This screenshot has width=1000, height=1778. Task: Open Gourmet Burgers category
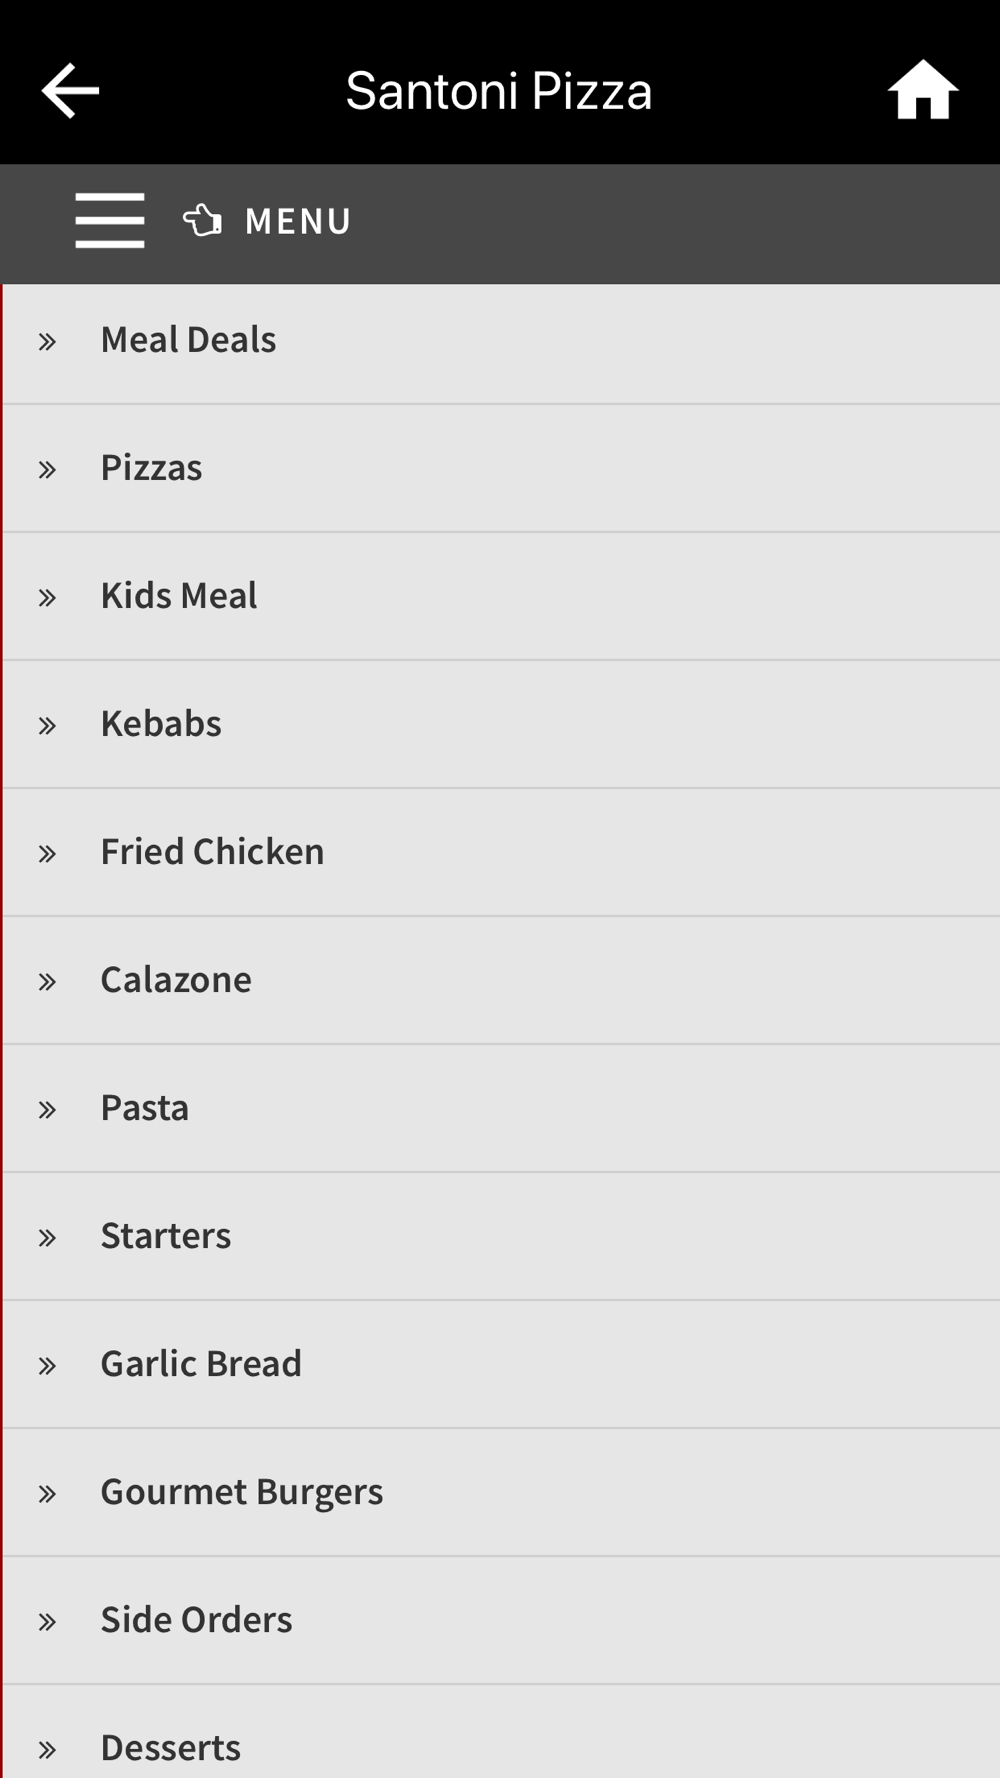point(241,1492)
